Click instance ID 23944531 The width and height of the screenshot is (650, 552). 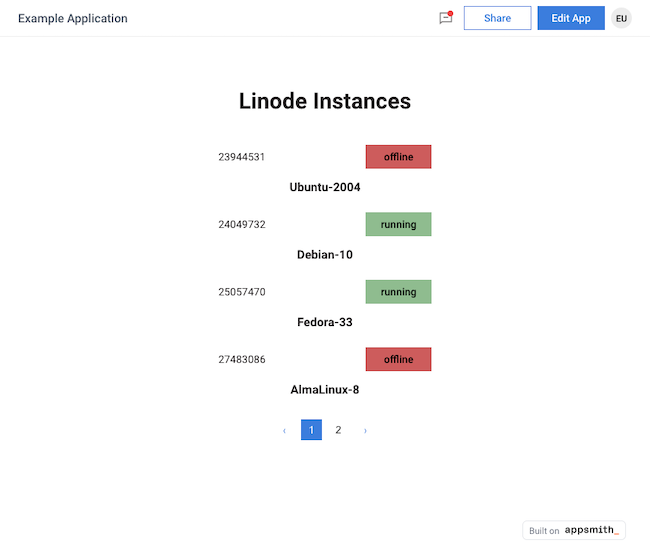241,157
